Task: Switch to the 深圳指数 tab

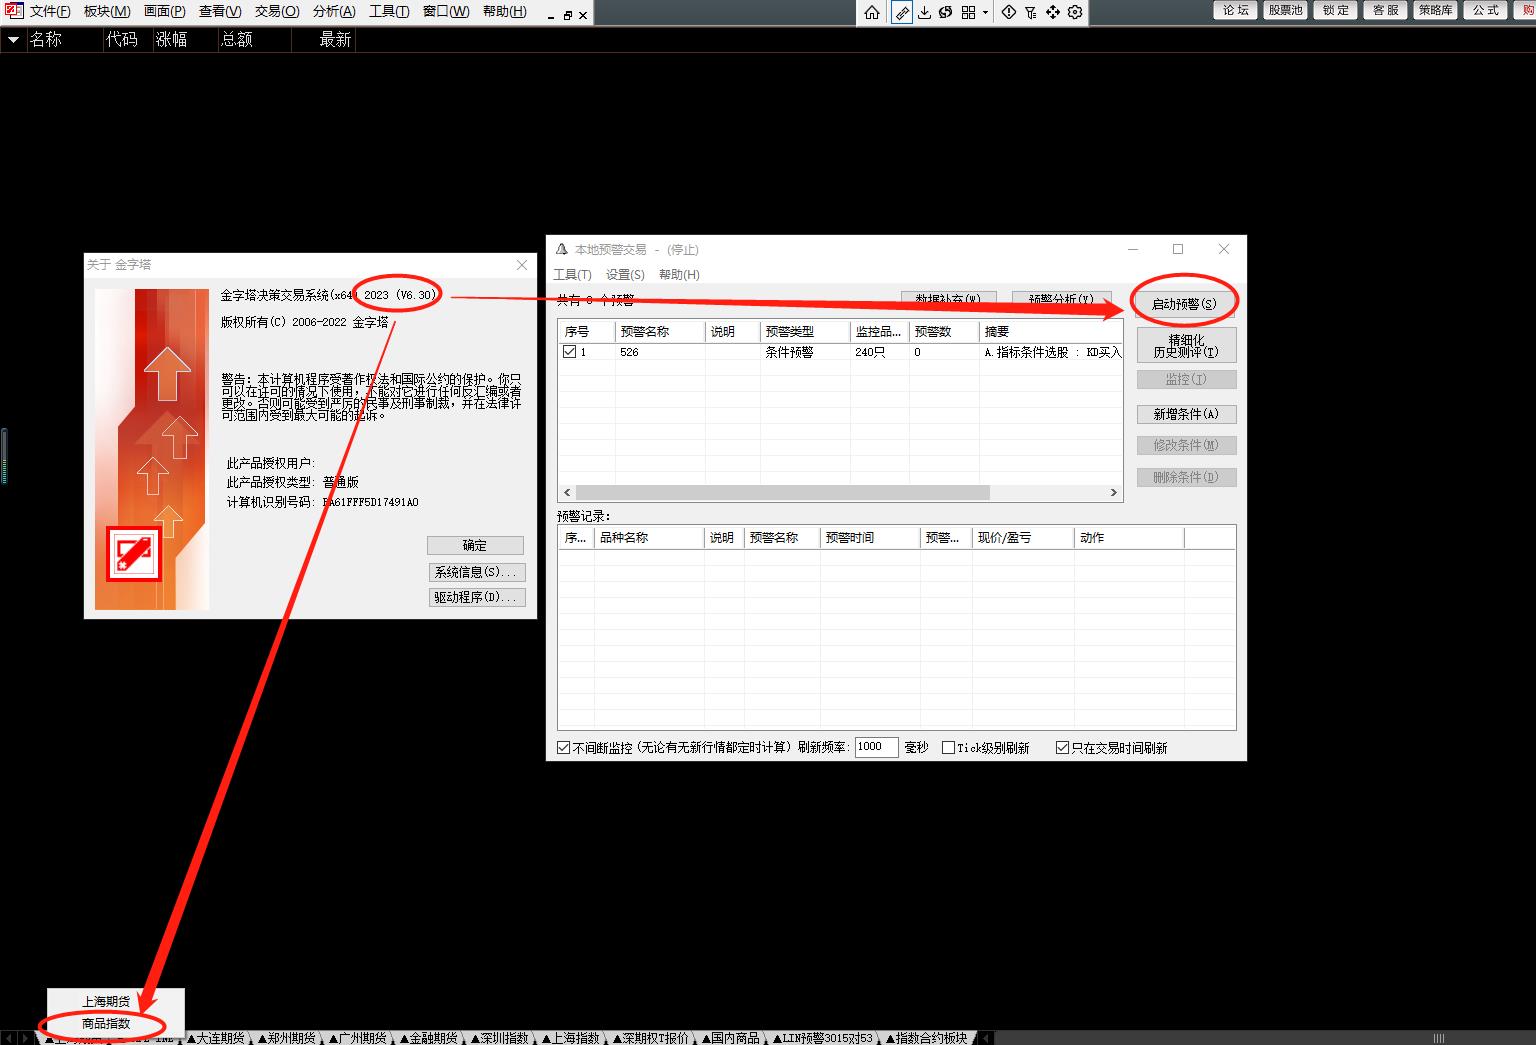Action: (499, 1038)
